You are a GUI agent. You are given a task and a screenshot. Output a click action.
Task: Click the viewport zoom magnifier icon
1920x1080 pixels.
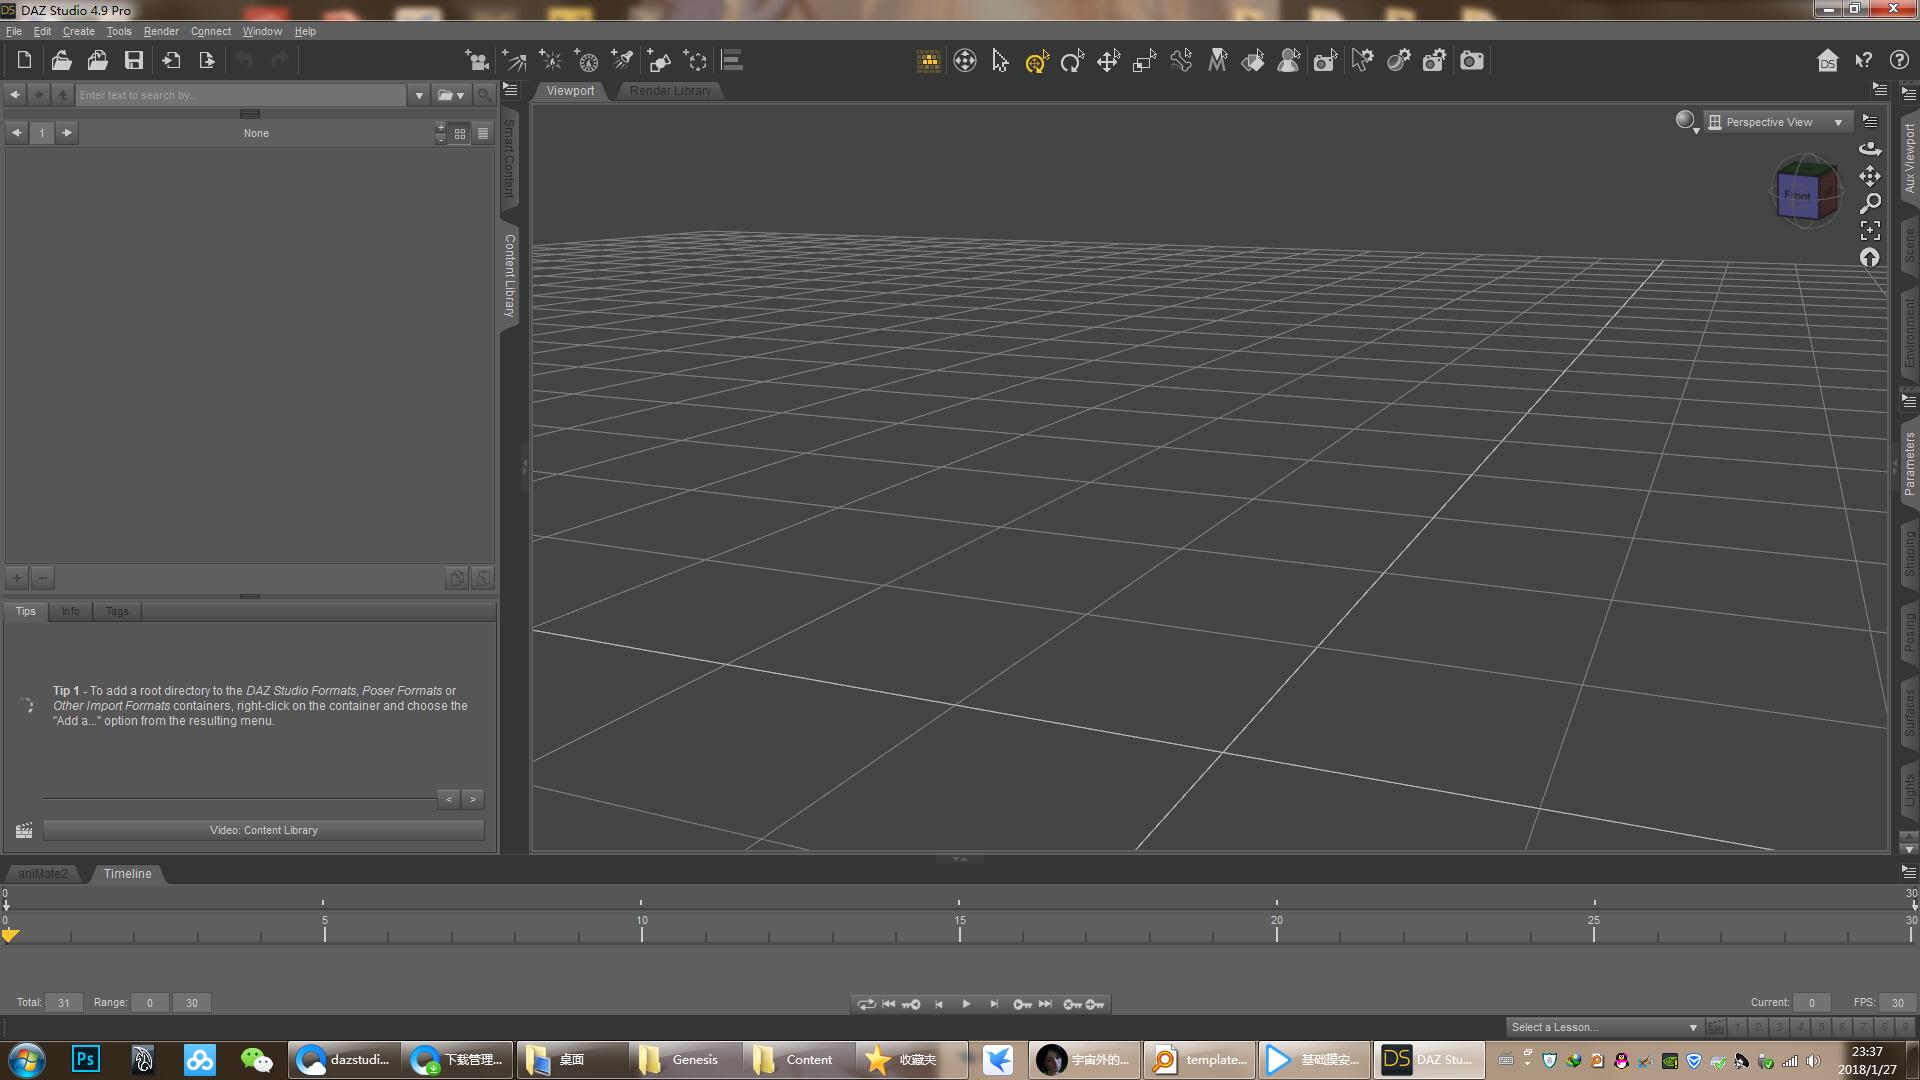tap(1870, 203)
